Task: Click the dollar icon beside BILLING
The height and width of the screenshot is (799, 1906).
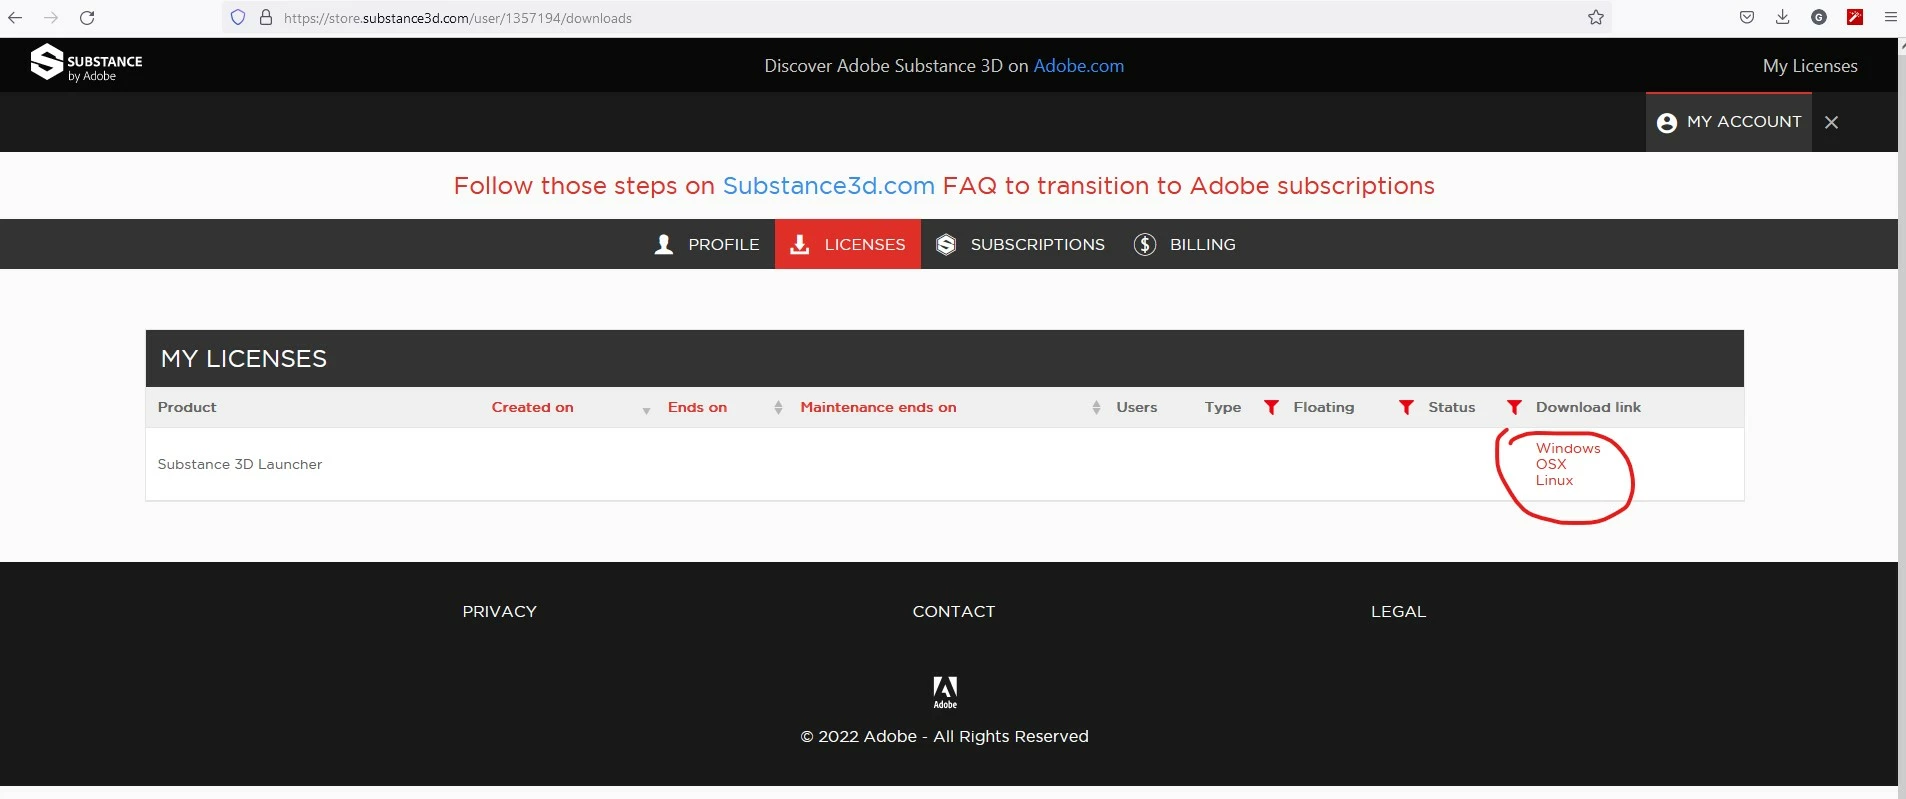Action: 1145,244
